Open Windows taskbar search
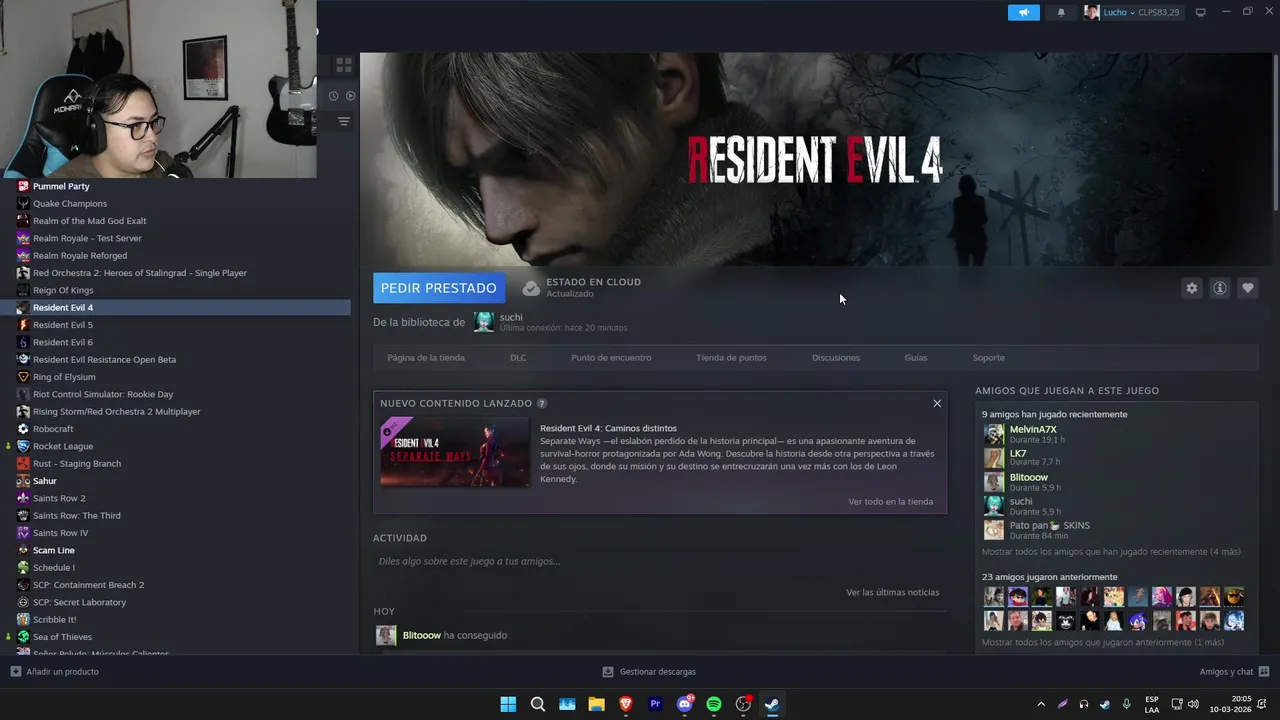Image resolution: width=1280 pixels, height=720 pixels. coord(538,704)
